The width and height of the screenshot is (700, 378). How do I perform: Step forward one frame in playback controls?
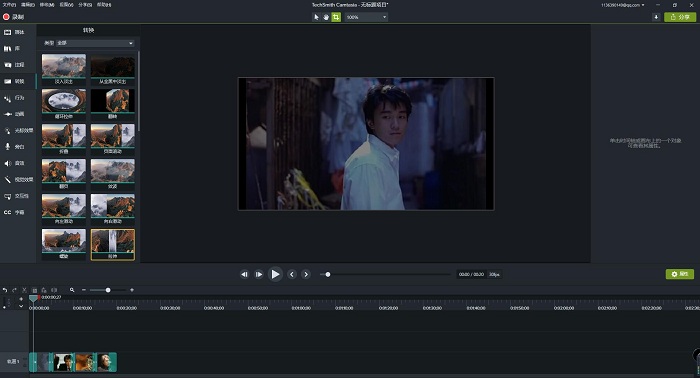(259, 274)
